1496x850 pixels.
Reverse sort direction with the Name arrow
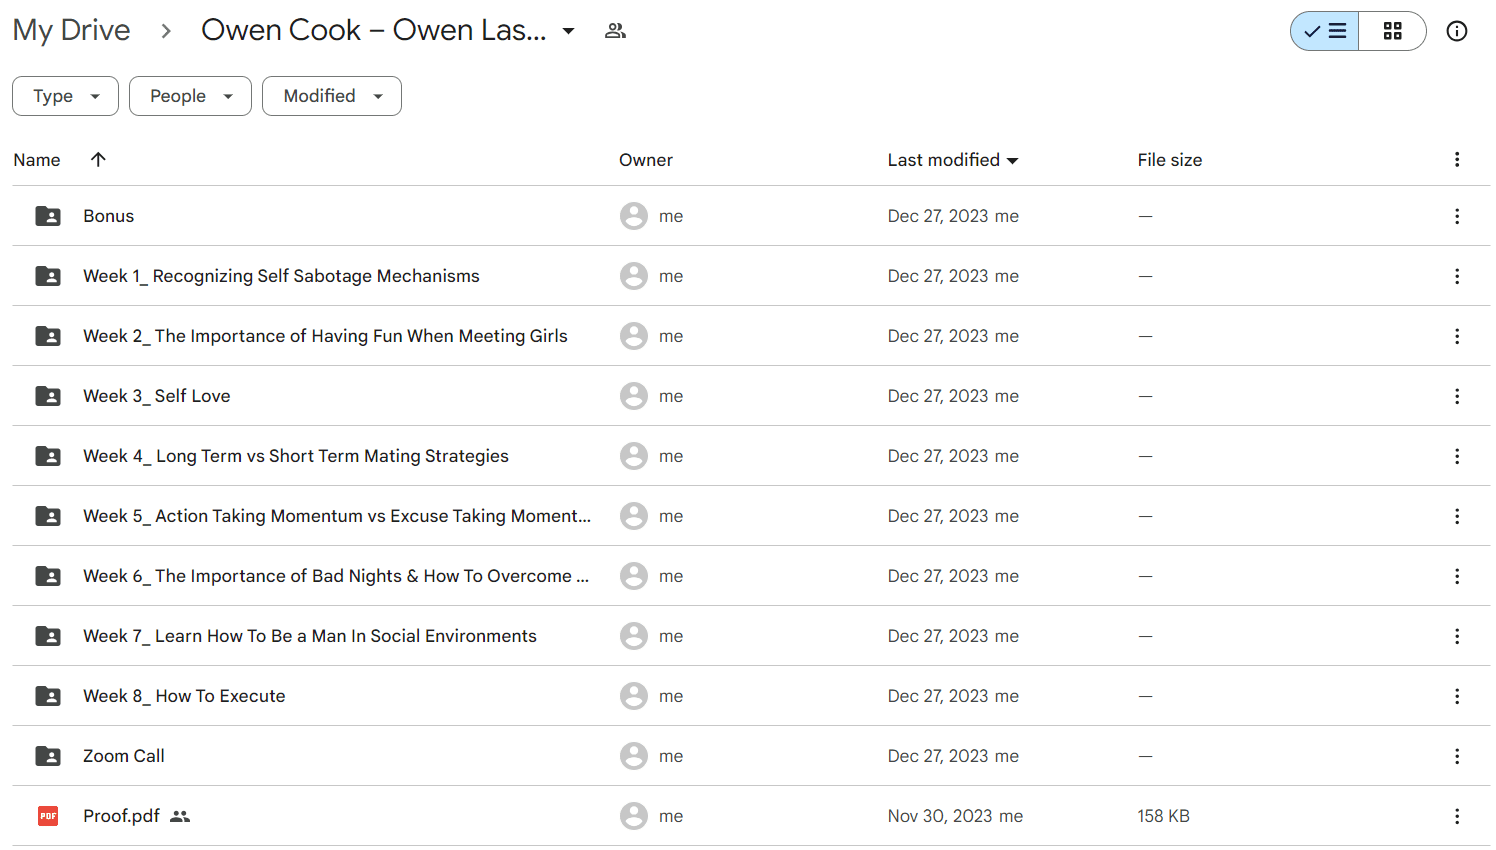click(98, 159)
